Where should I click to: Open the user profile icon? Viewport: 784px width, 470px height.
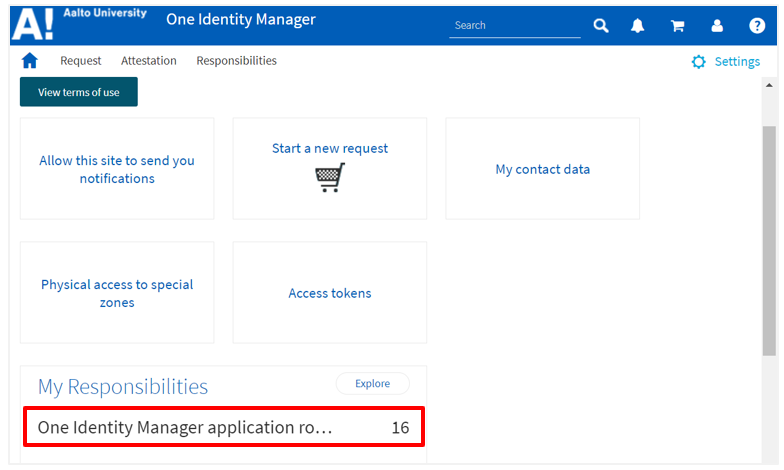(717, 26)
